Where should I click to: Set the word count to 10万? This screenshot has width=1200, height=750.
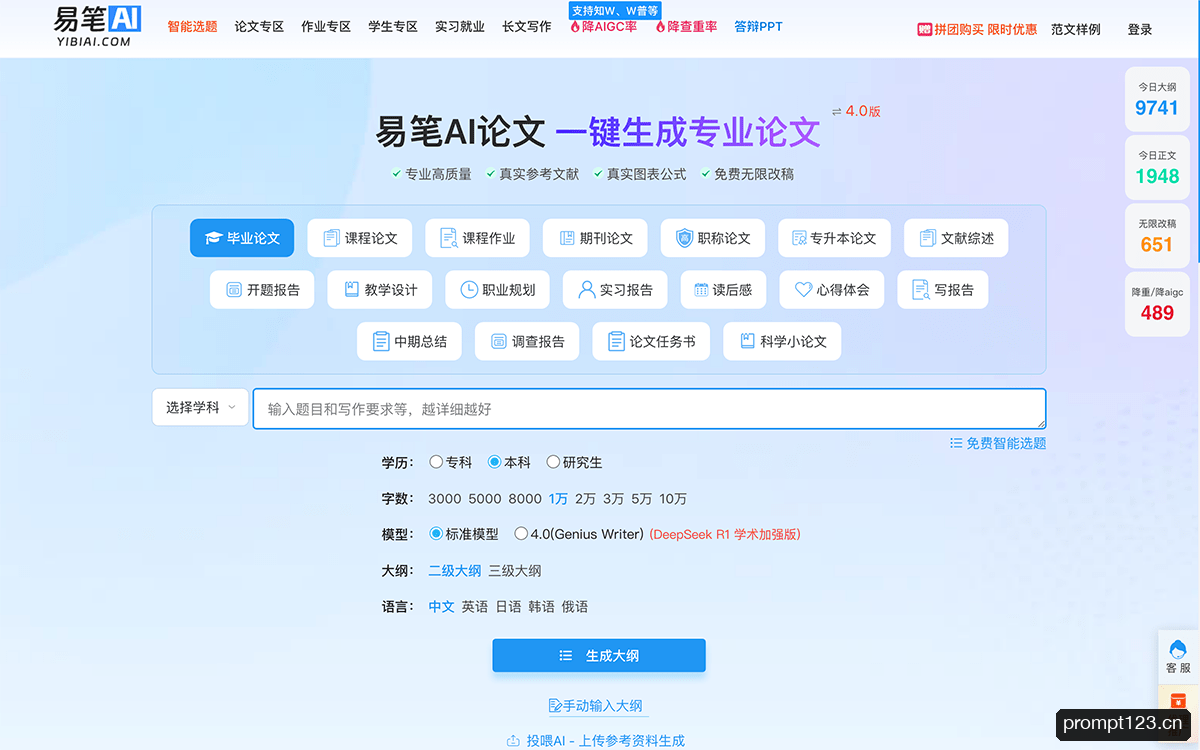[673, 499]
